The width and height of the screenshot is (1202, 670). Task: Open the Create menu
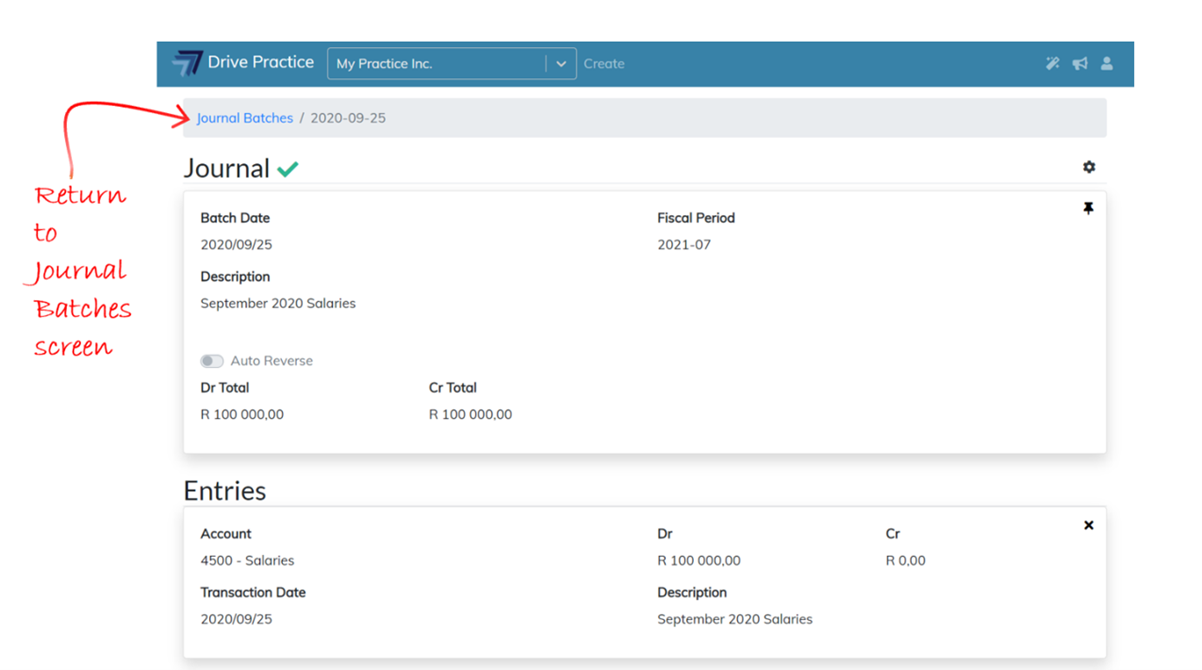click(x=604, y=63)
